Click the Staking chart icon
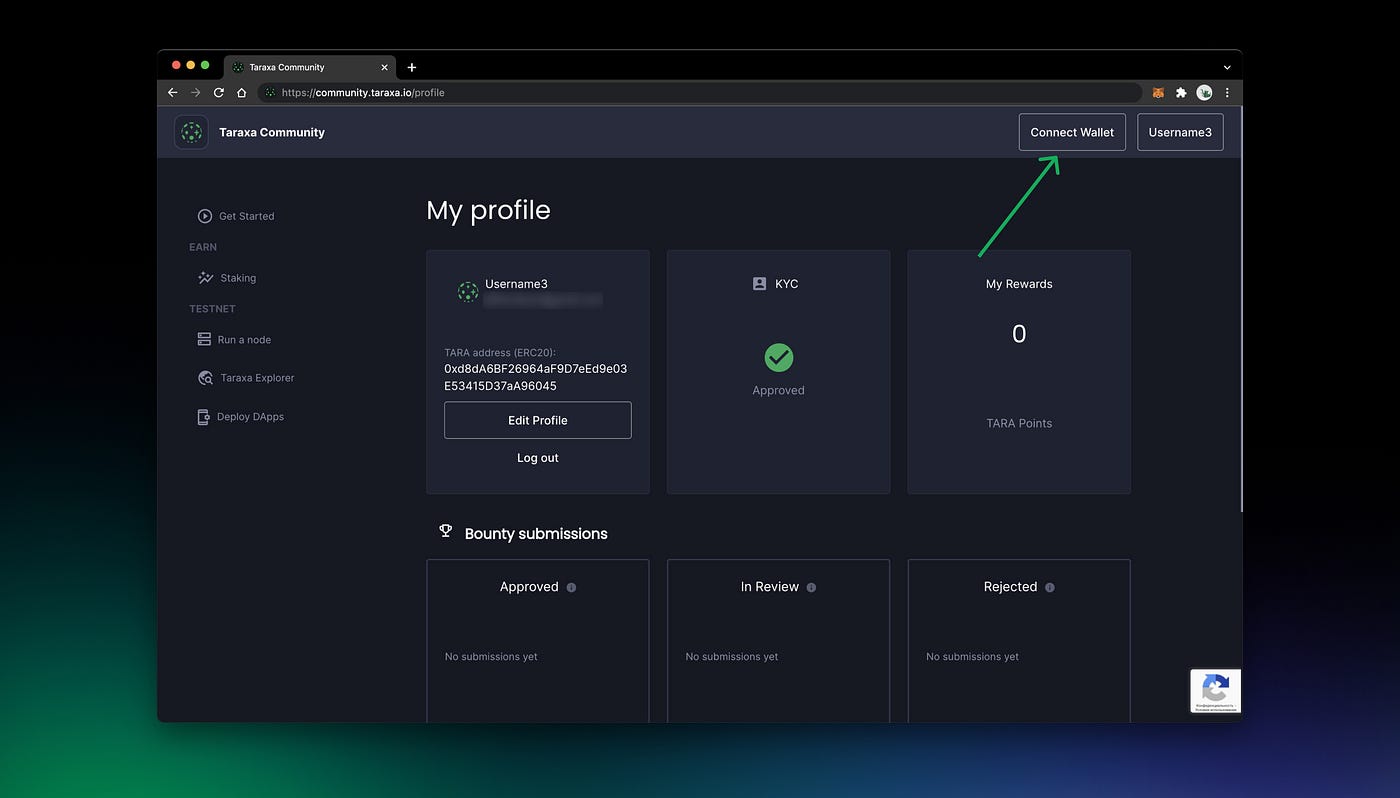Image resolution: width=1400 pixels, height=798 pixels. point(205,278)
